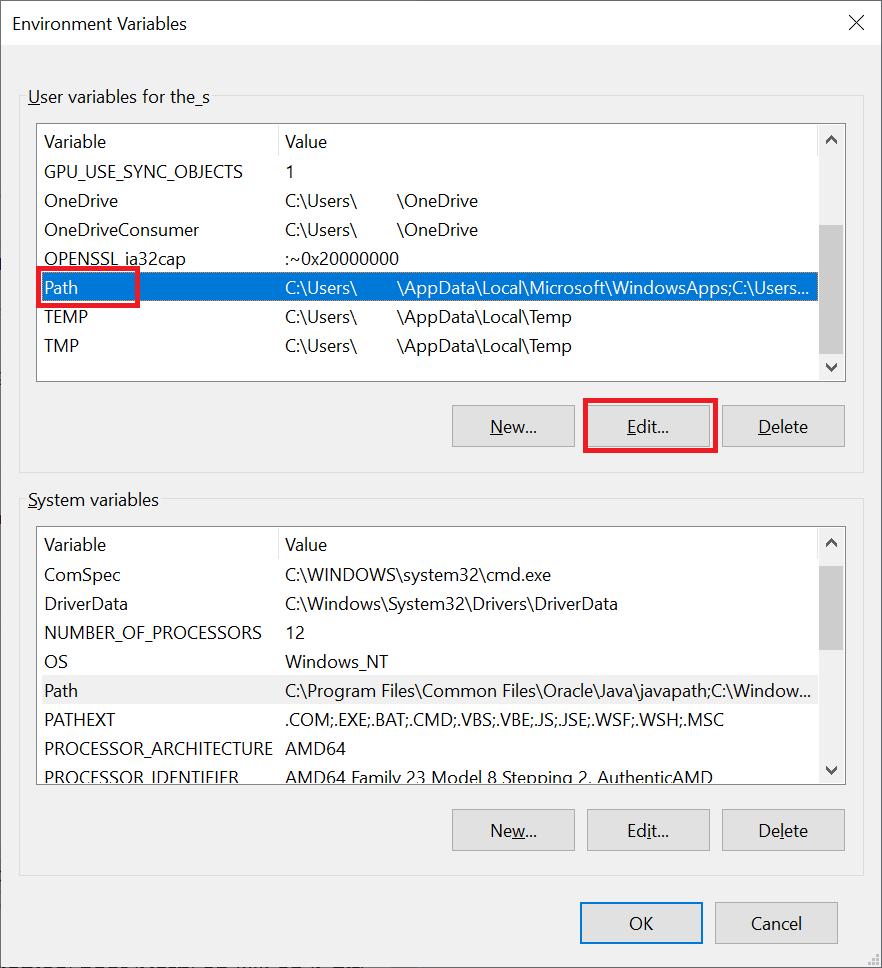This screenshot has height=968, width=882.
Task: Click System variables scrollbar thumb
Action: pyautogui.click(x=831, y=608)
